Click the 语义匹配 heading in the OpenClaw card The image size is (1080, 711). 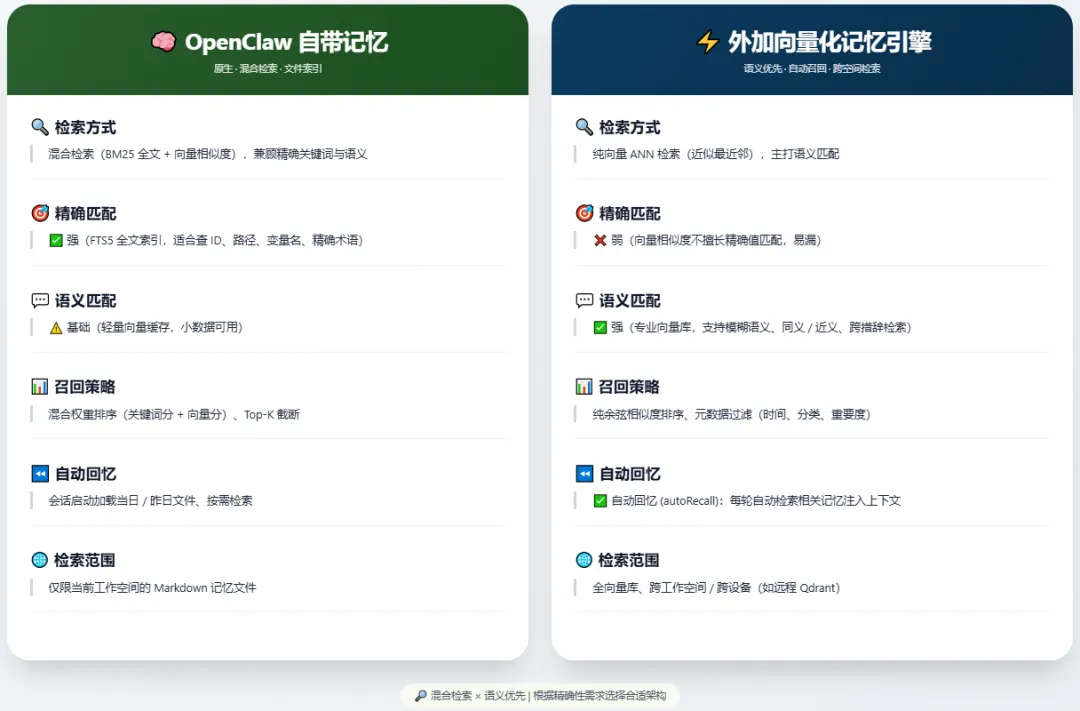pos(85,300)
